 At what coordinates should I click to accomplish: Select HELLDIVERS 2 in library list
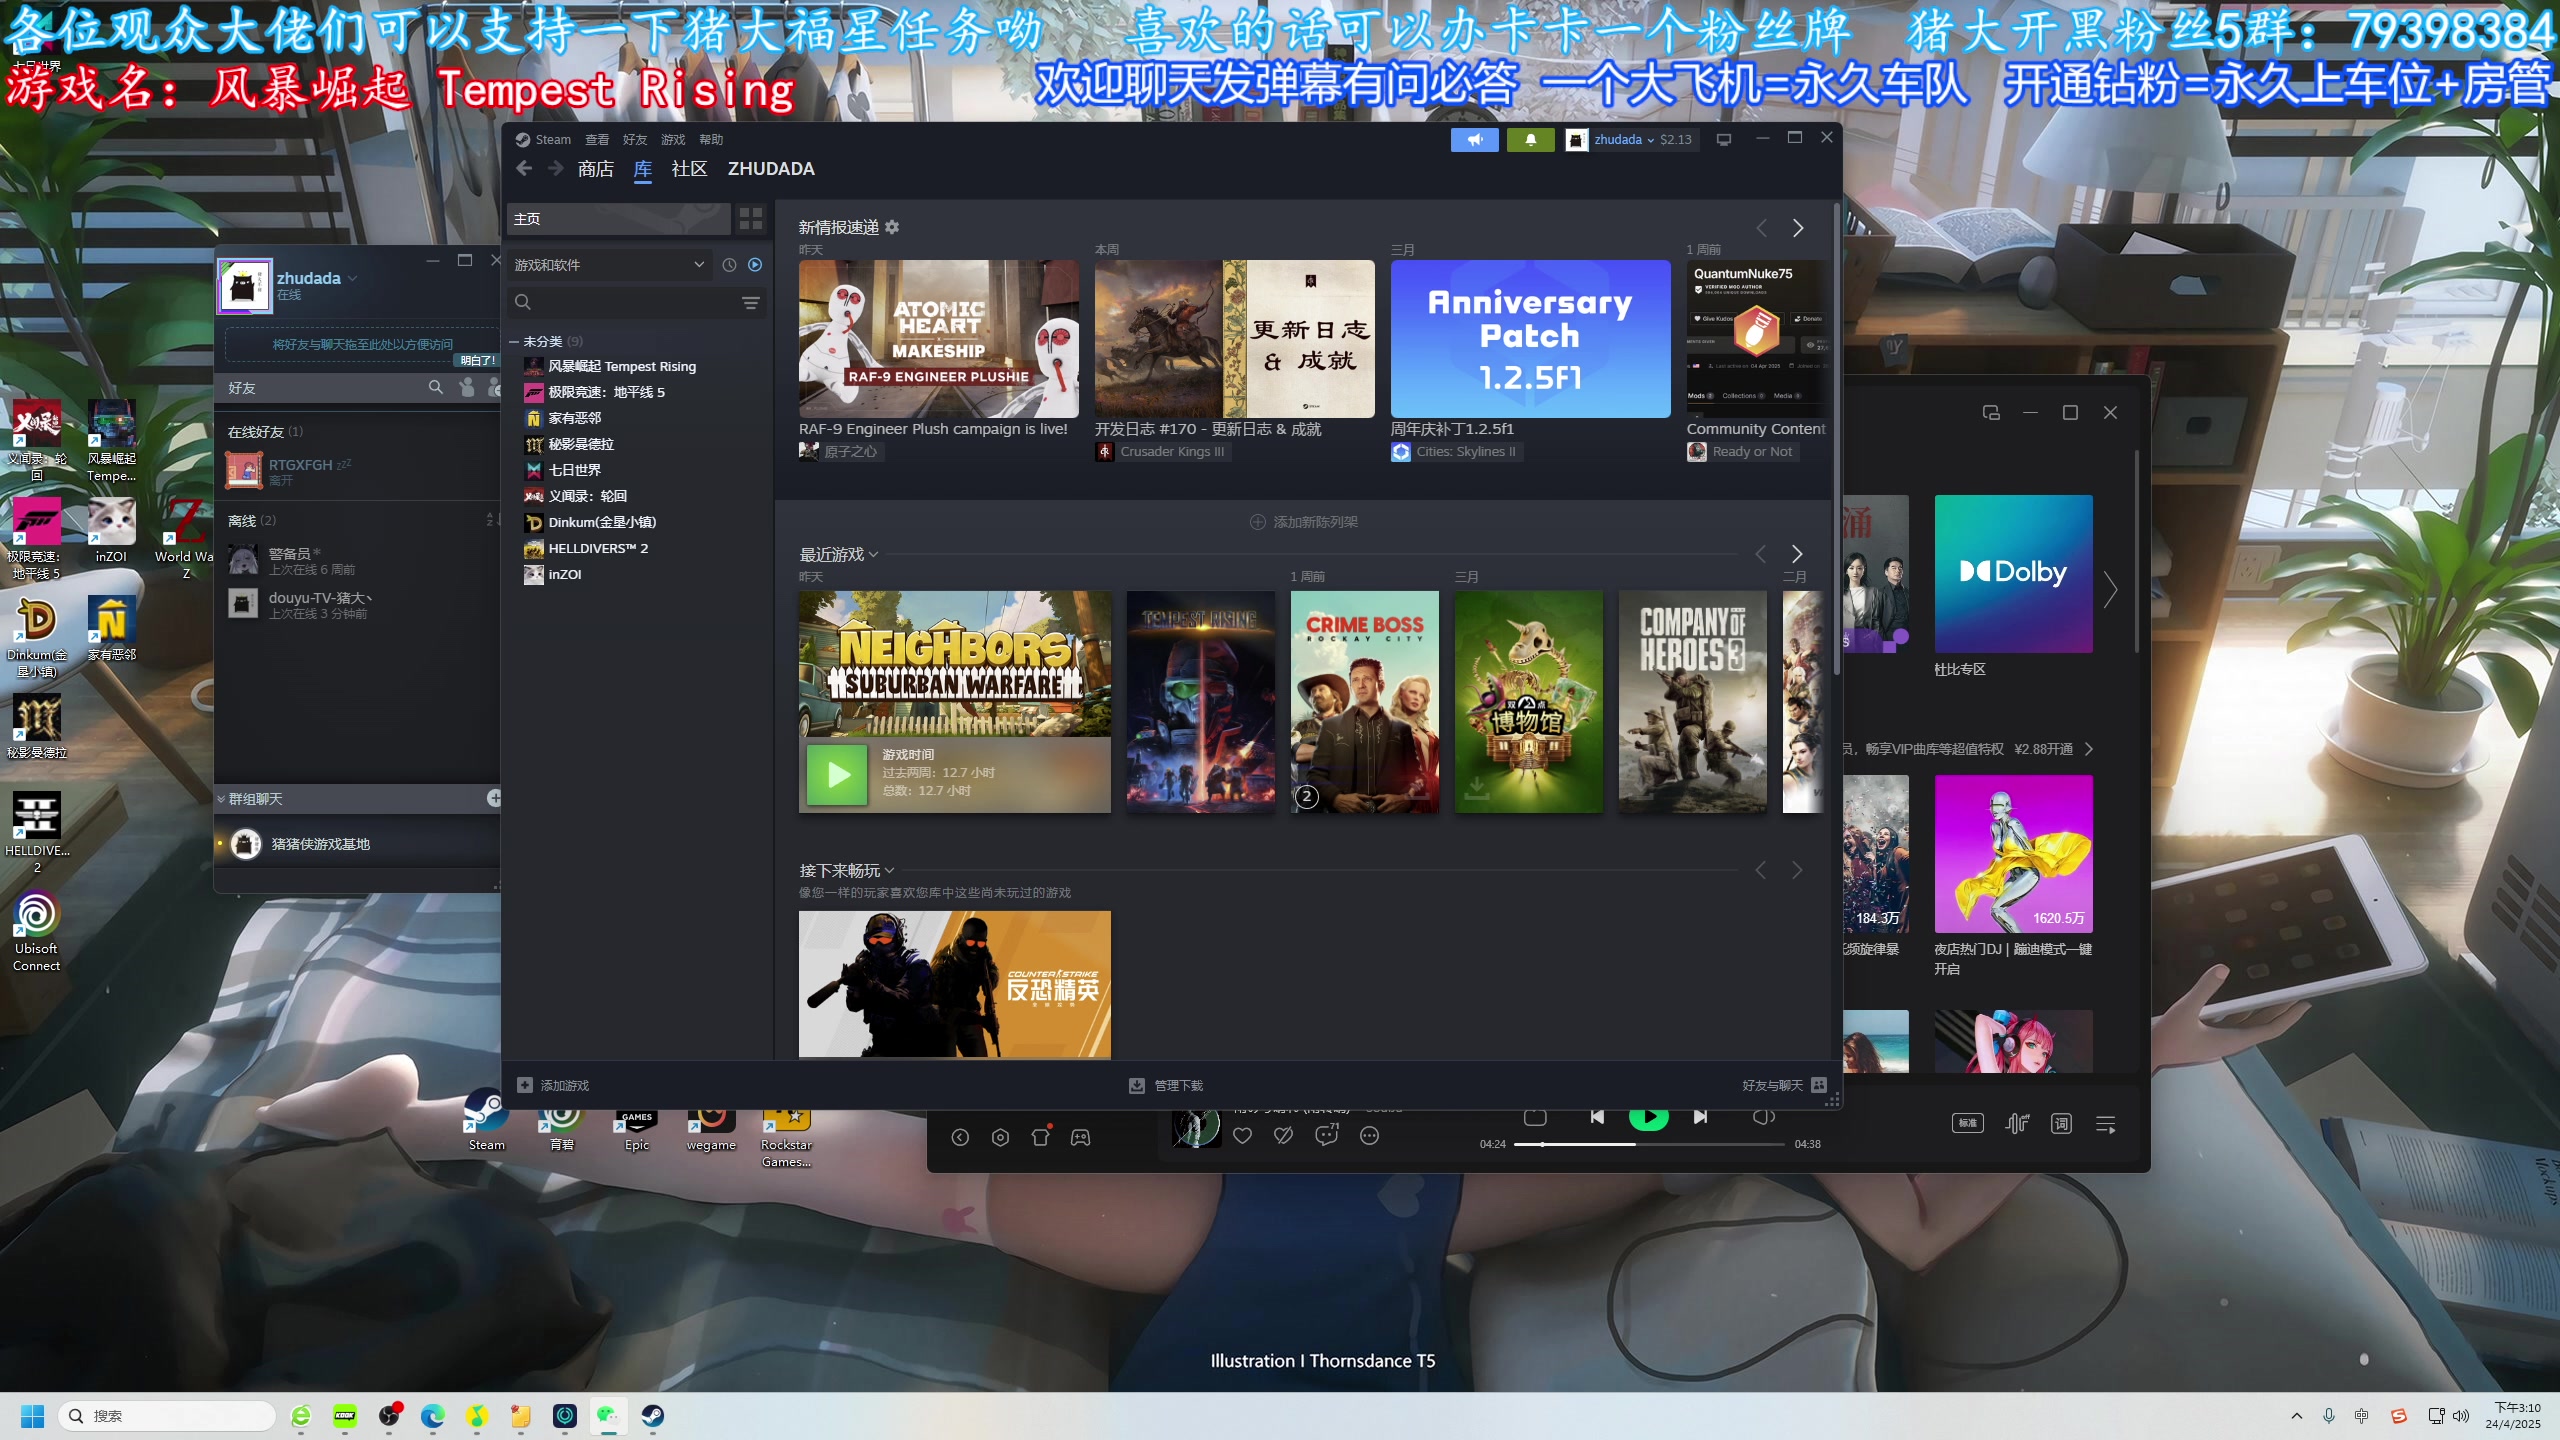598,548
